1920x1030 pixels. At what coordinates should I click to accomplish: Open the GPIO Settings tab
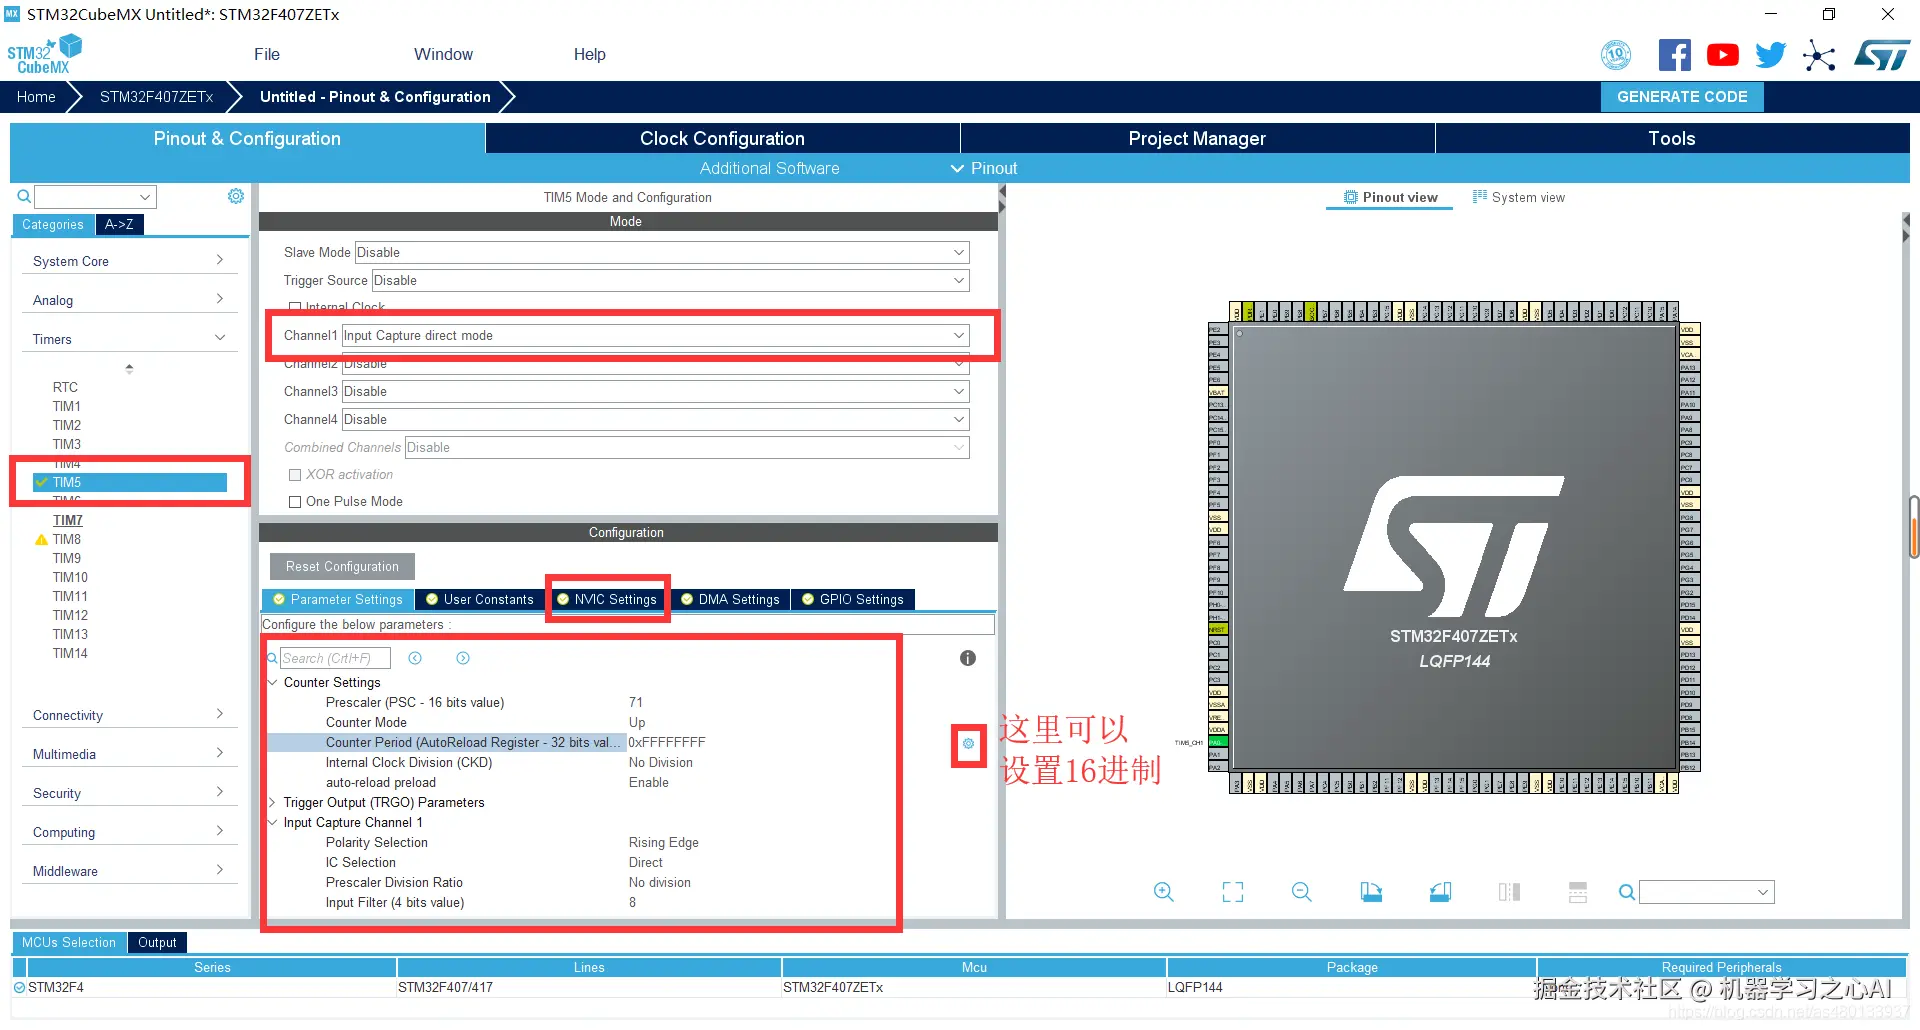click(x=853, y=600)
